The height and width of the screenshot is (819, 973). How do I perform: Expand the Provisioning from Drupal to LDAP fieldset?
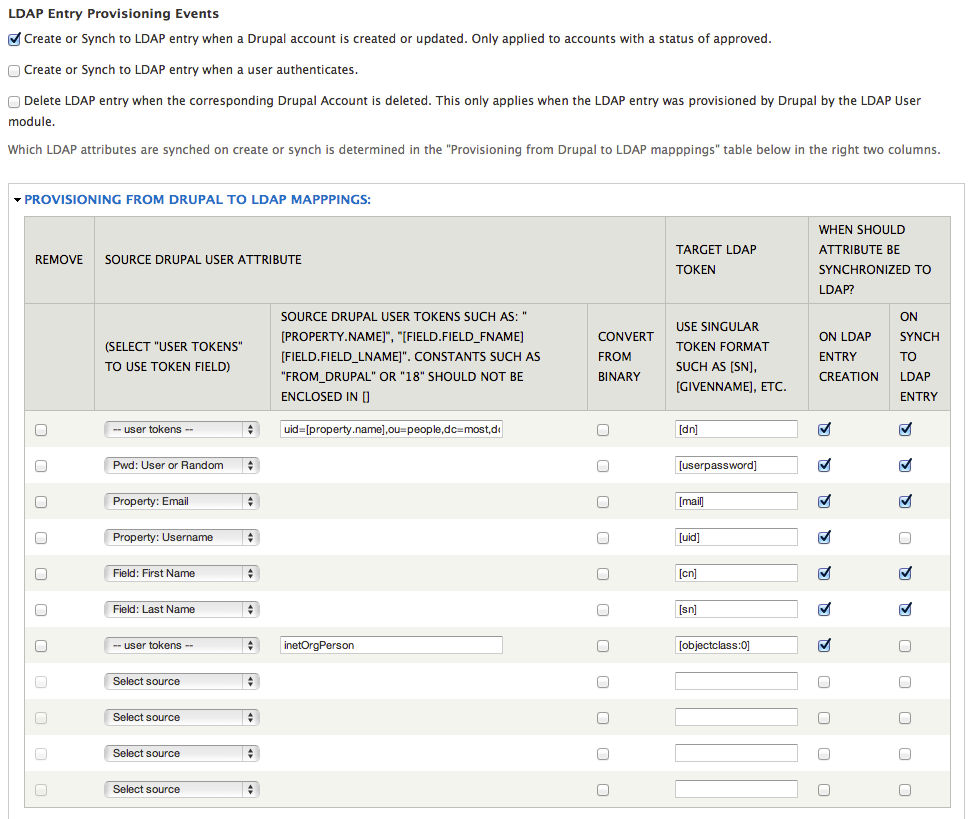point(18,199)
